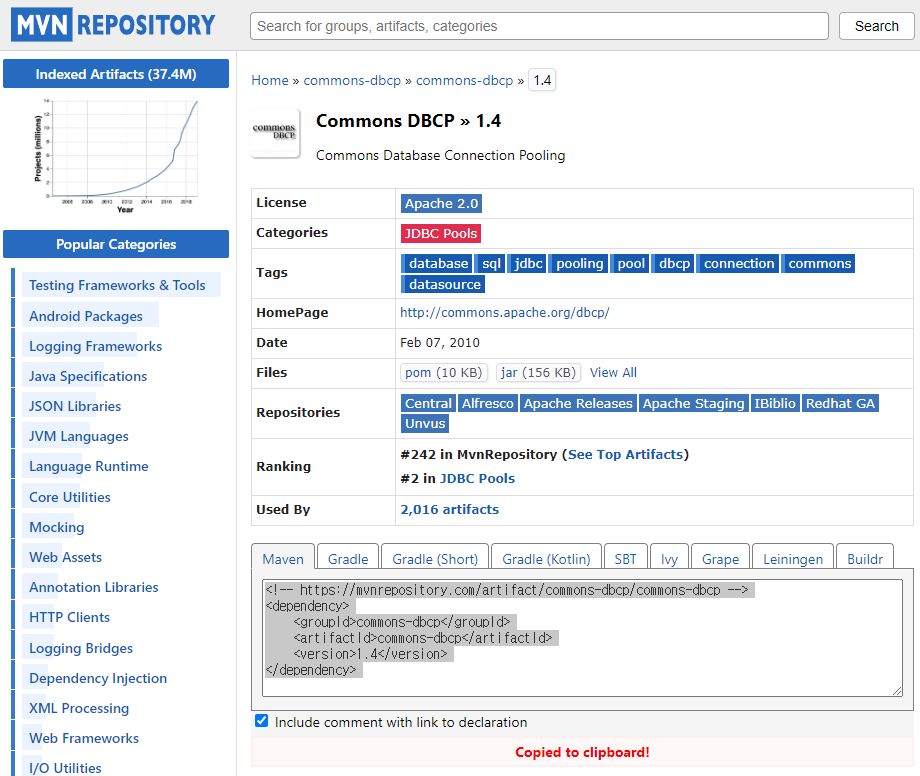Open Dependency Injection category
The image size is (920, 776).
pos(98,678)
